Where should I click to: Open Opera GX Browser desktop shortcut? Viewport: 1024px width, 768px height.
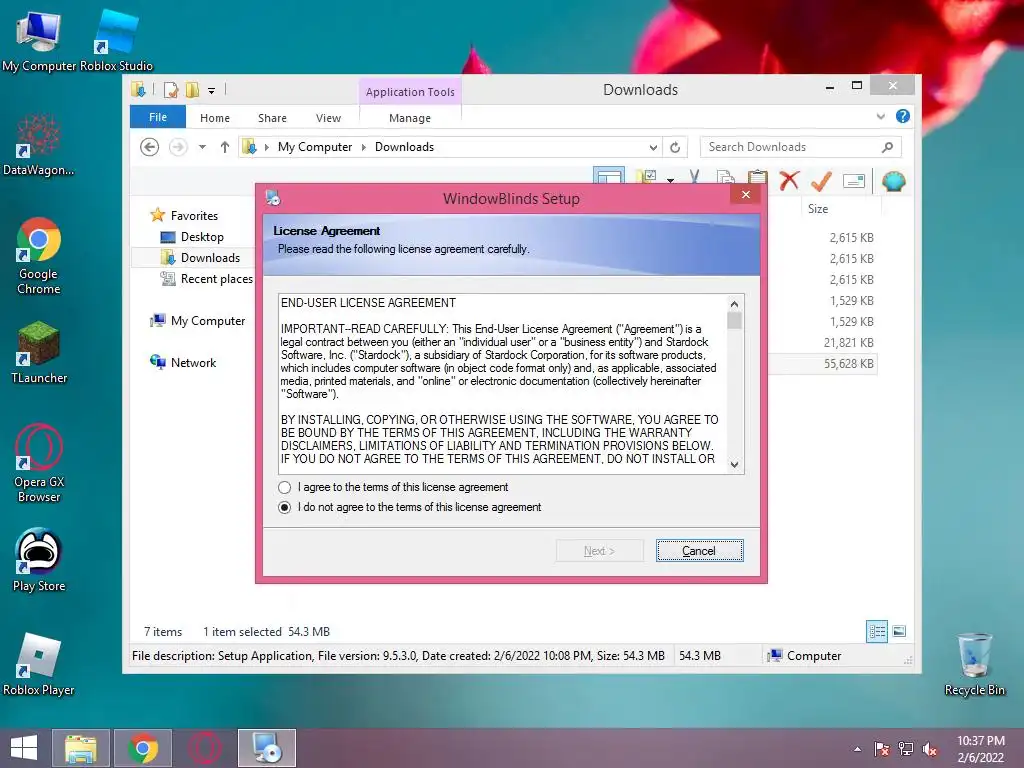click(39, 464)
